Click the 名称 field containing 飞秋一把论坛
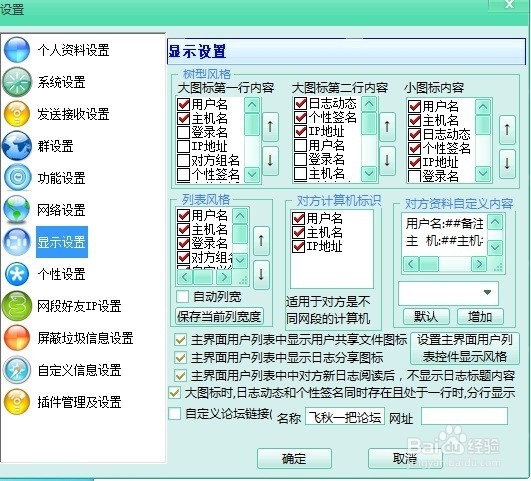The width and height of the screenshot is (531, 481). [345, 416]
